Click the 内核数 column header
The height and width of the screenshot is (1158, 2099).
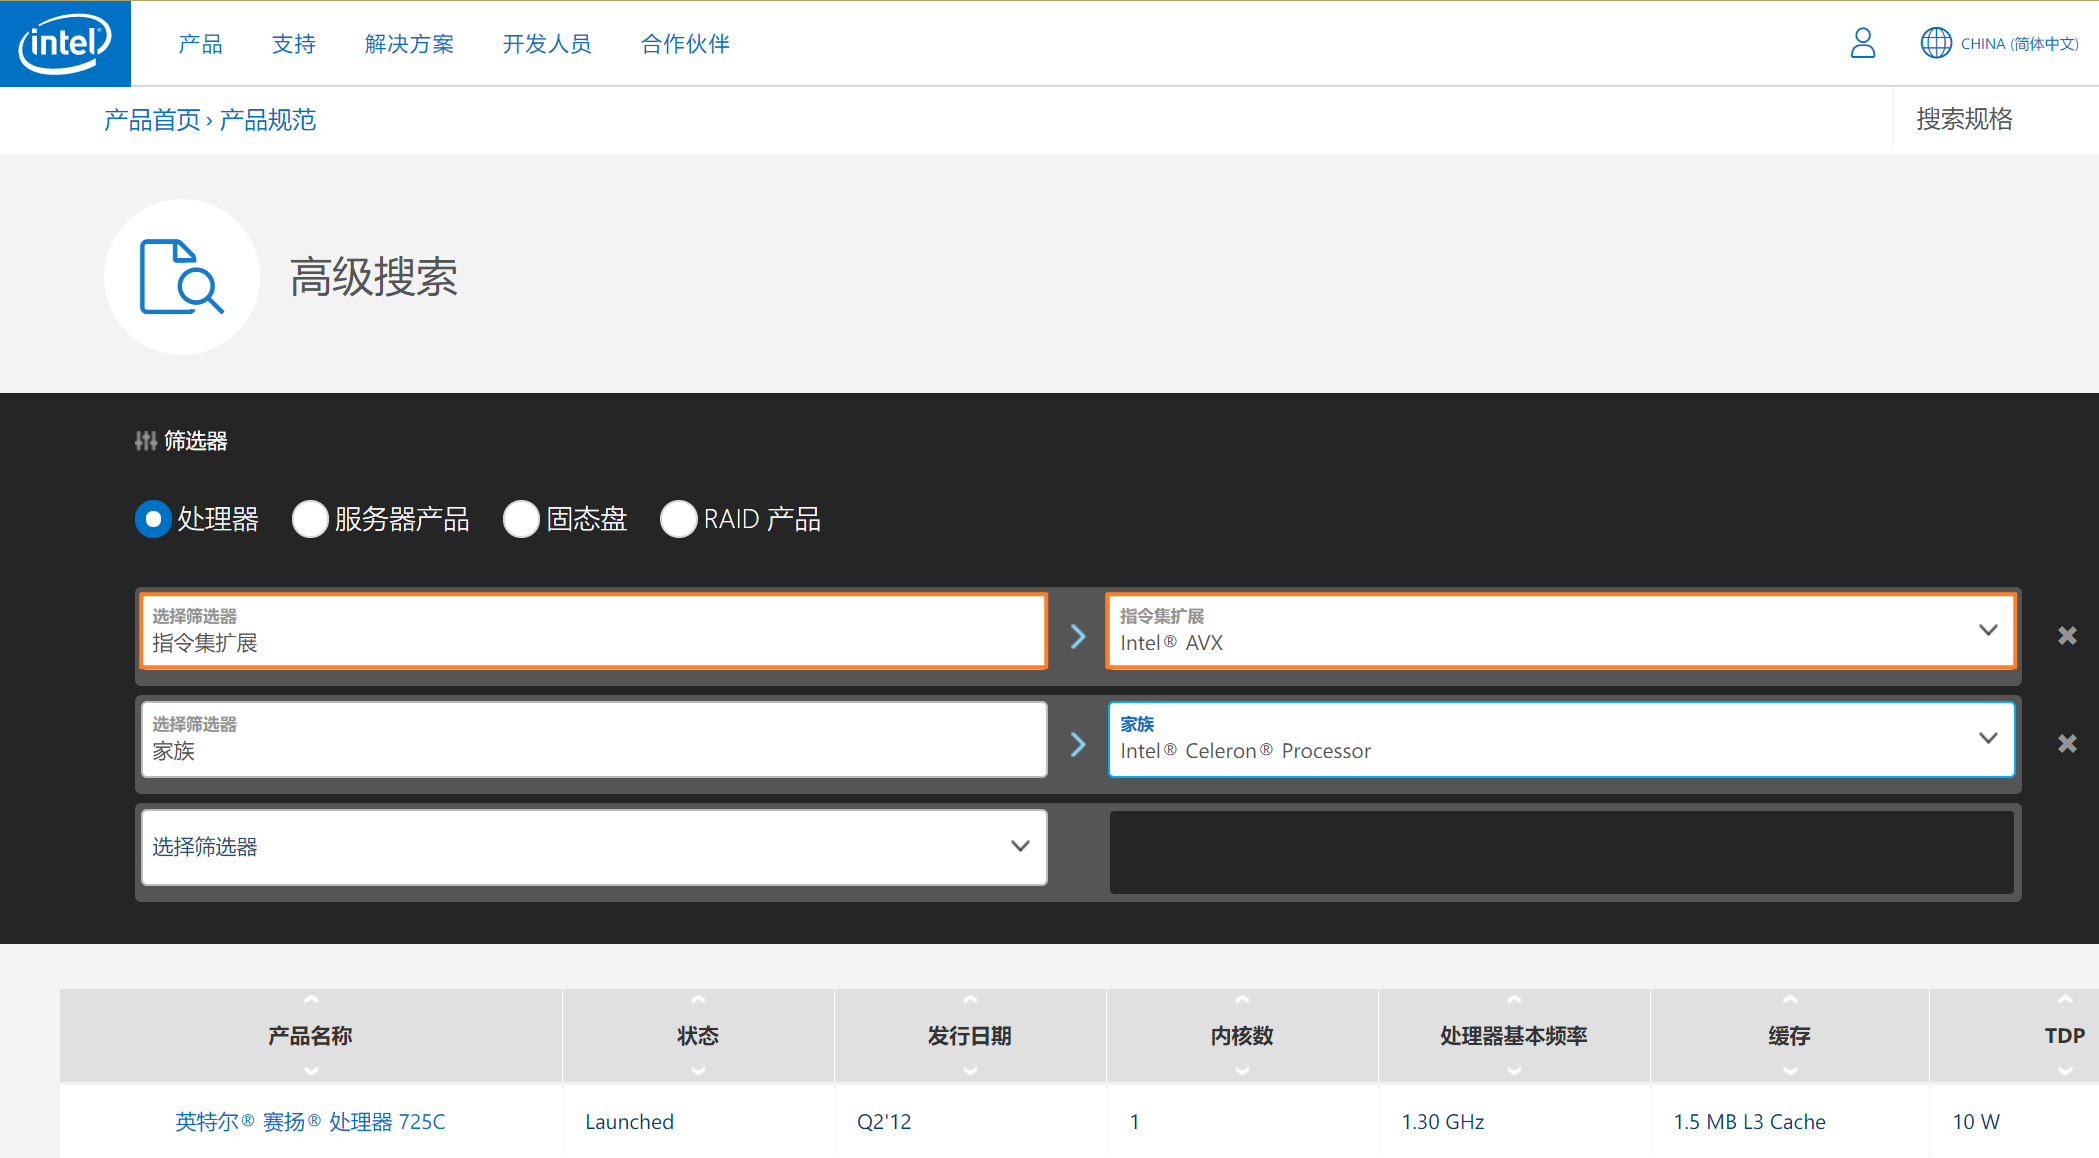click(1242, 1035)
